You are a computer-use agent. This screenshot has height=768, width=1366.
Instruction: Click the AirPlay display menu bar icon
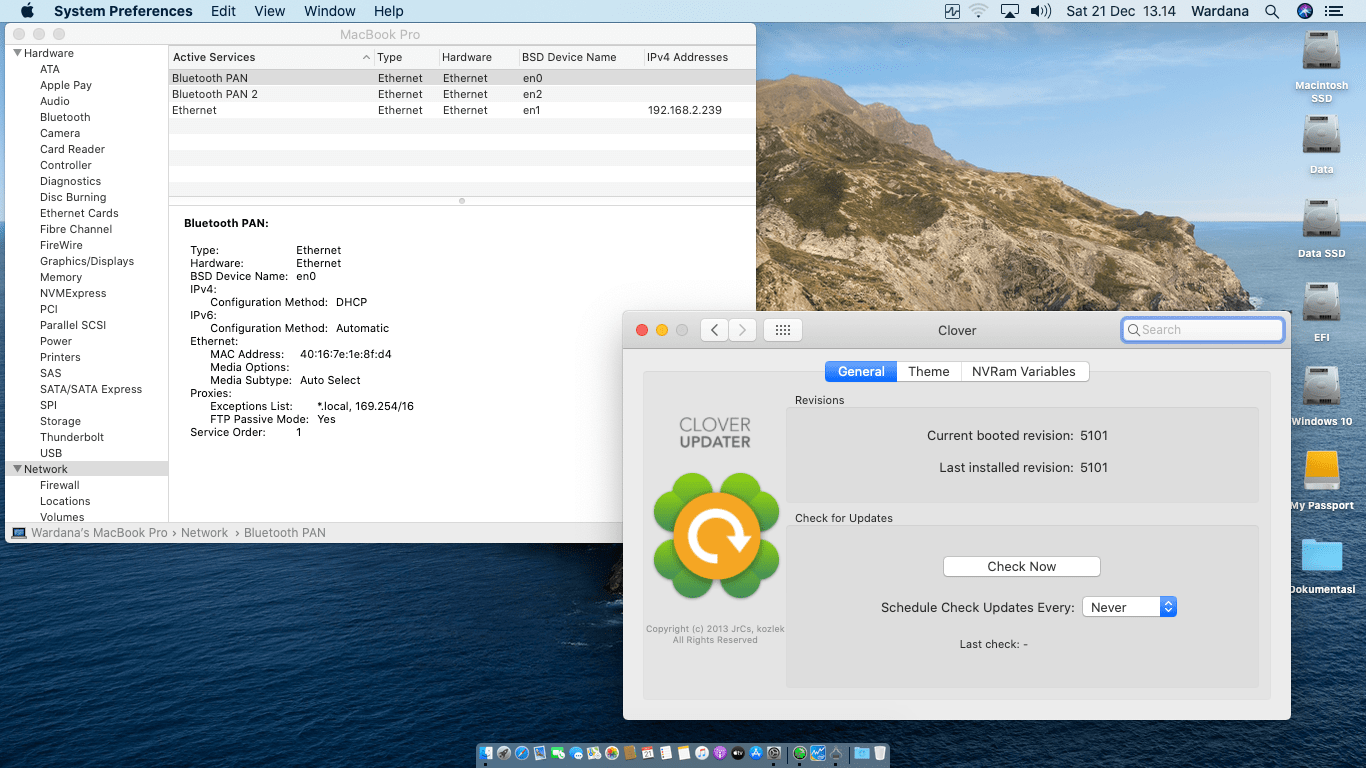click(x=1010, y=11)
